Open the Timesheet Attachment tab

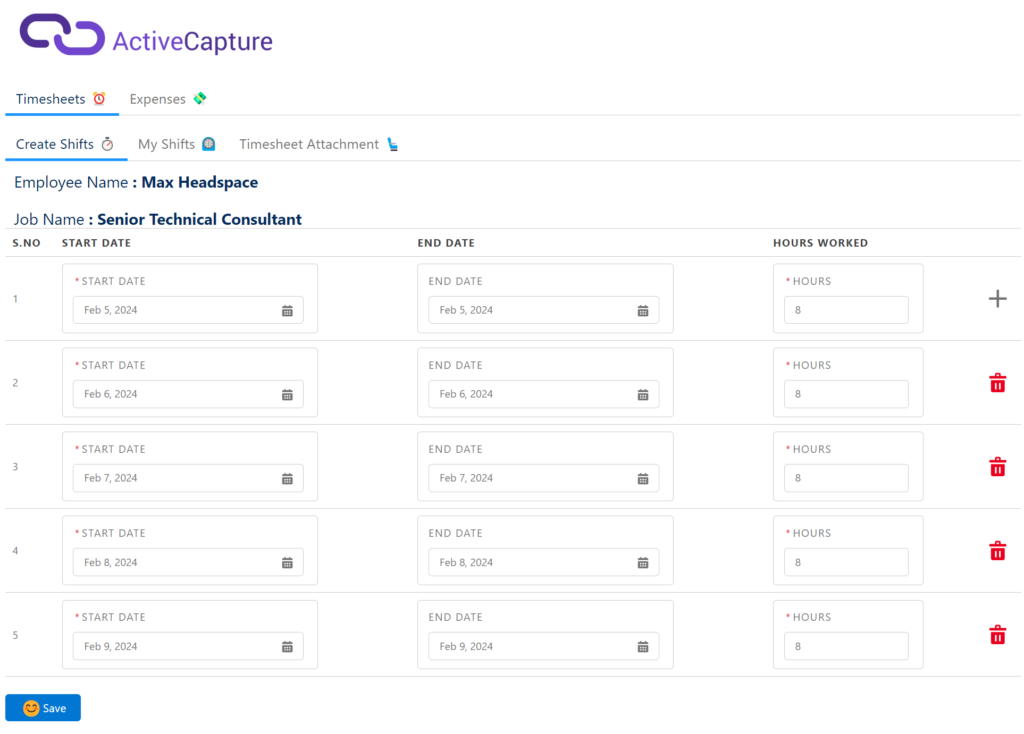point(308,143)
